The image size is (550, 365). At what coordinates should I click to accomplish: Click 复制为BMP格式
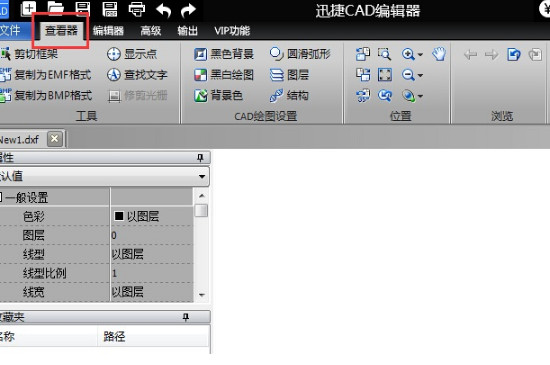(x=46, y=95)
